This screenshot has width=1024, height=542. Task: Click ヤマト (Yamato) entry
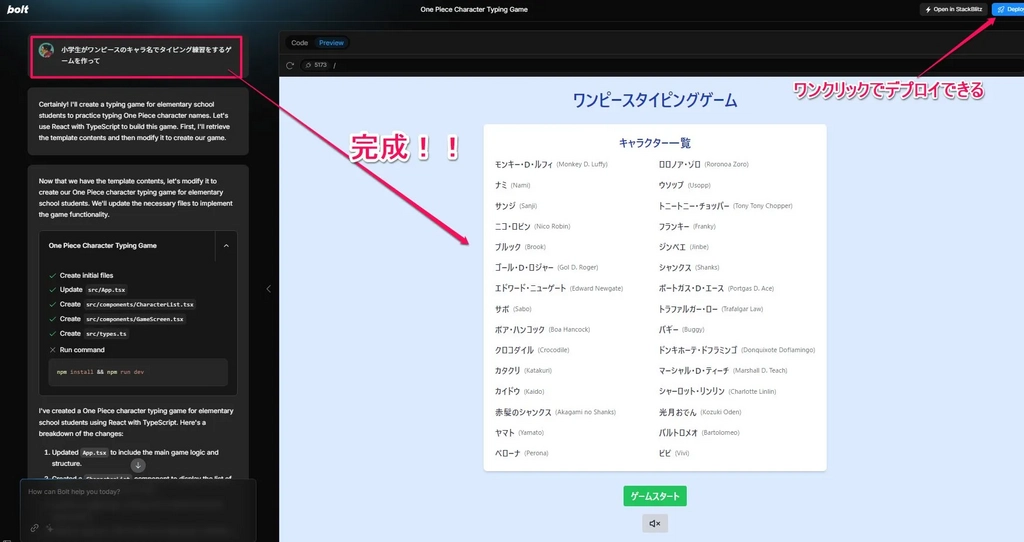(519, 433)
